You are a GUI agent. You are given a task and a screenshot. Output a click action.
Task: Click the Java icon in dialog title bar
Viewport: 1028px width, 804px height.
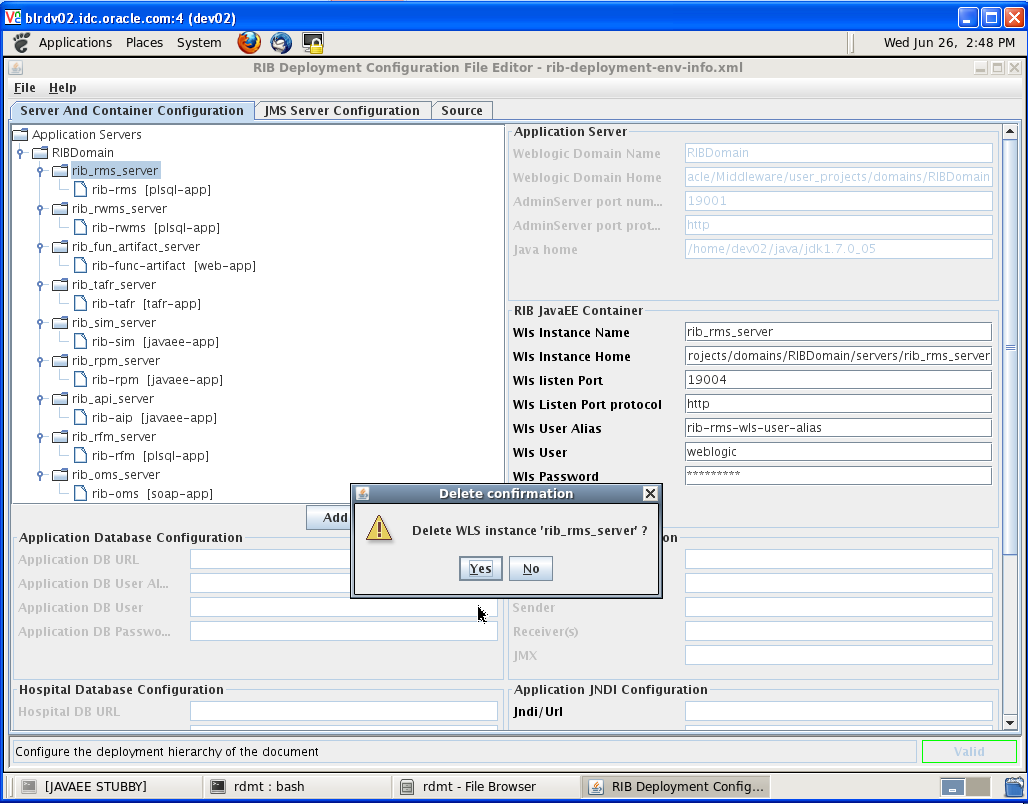click(363, 493)
